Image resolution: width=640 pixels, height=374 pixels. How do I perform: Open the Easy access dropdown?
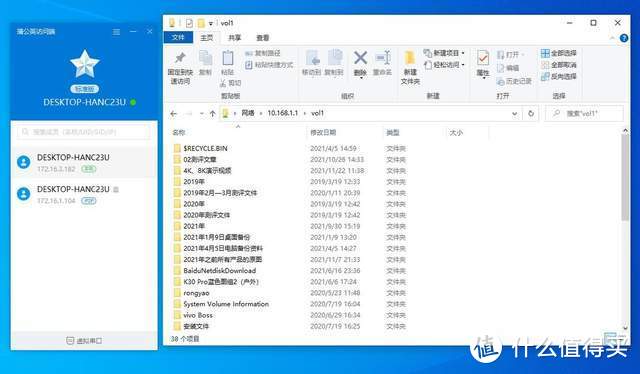pos(444,65)
